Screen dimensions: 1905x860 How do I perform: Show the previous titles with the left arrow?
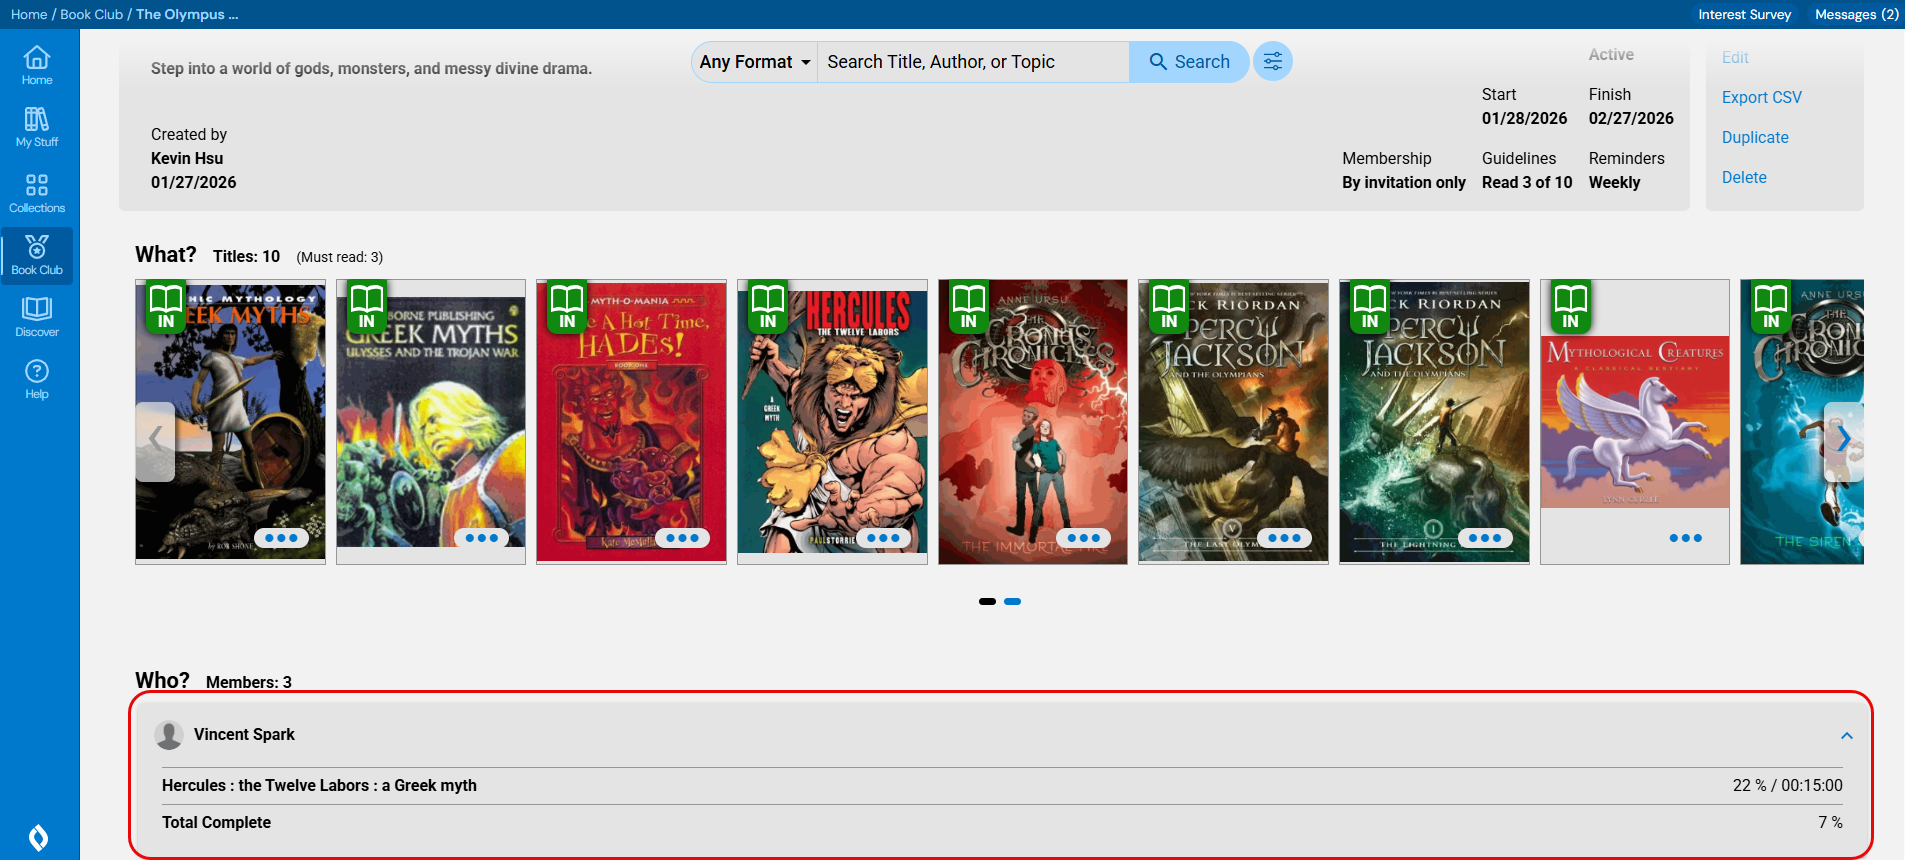pos(155,441)
